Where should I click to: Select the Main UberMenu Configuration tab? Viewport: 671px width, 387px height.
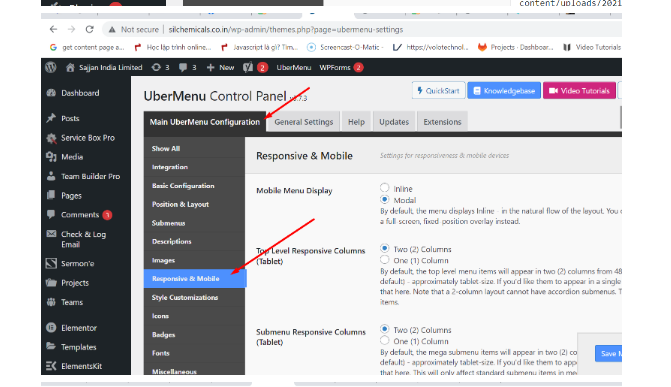(205, 122)
